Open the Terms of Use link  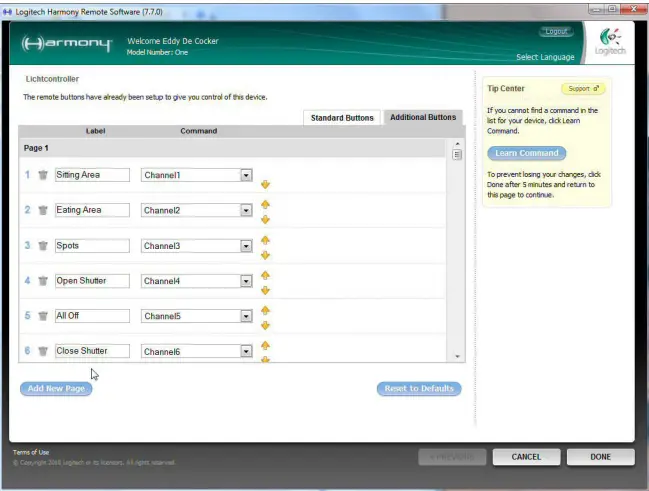click(31, 452)
